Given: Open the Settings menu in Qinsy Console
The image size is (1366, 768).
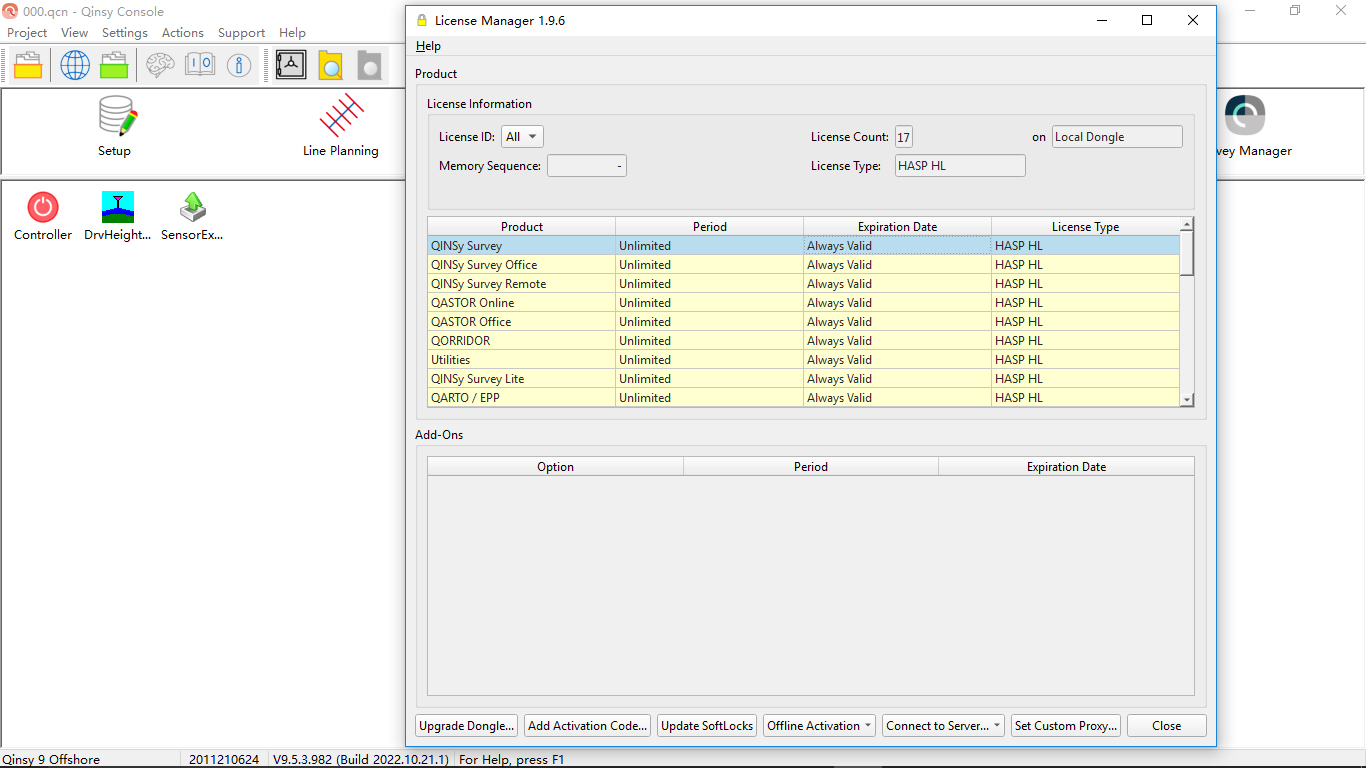Looking at the screenshot, I should click(x=125, y=33).
